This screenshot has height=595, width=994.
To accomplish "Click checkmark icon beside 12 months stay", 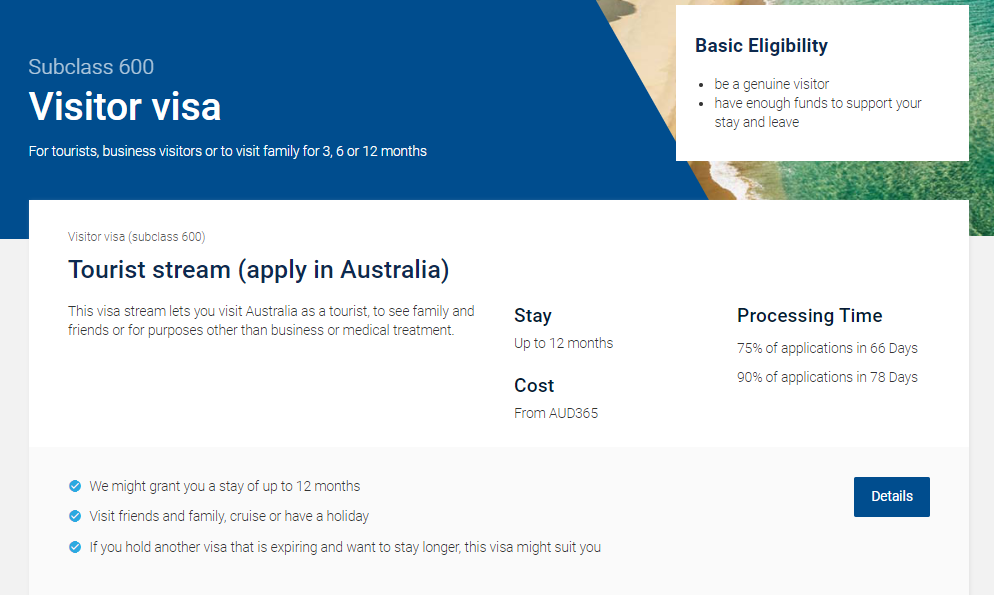I will coord(75,486).
